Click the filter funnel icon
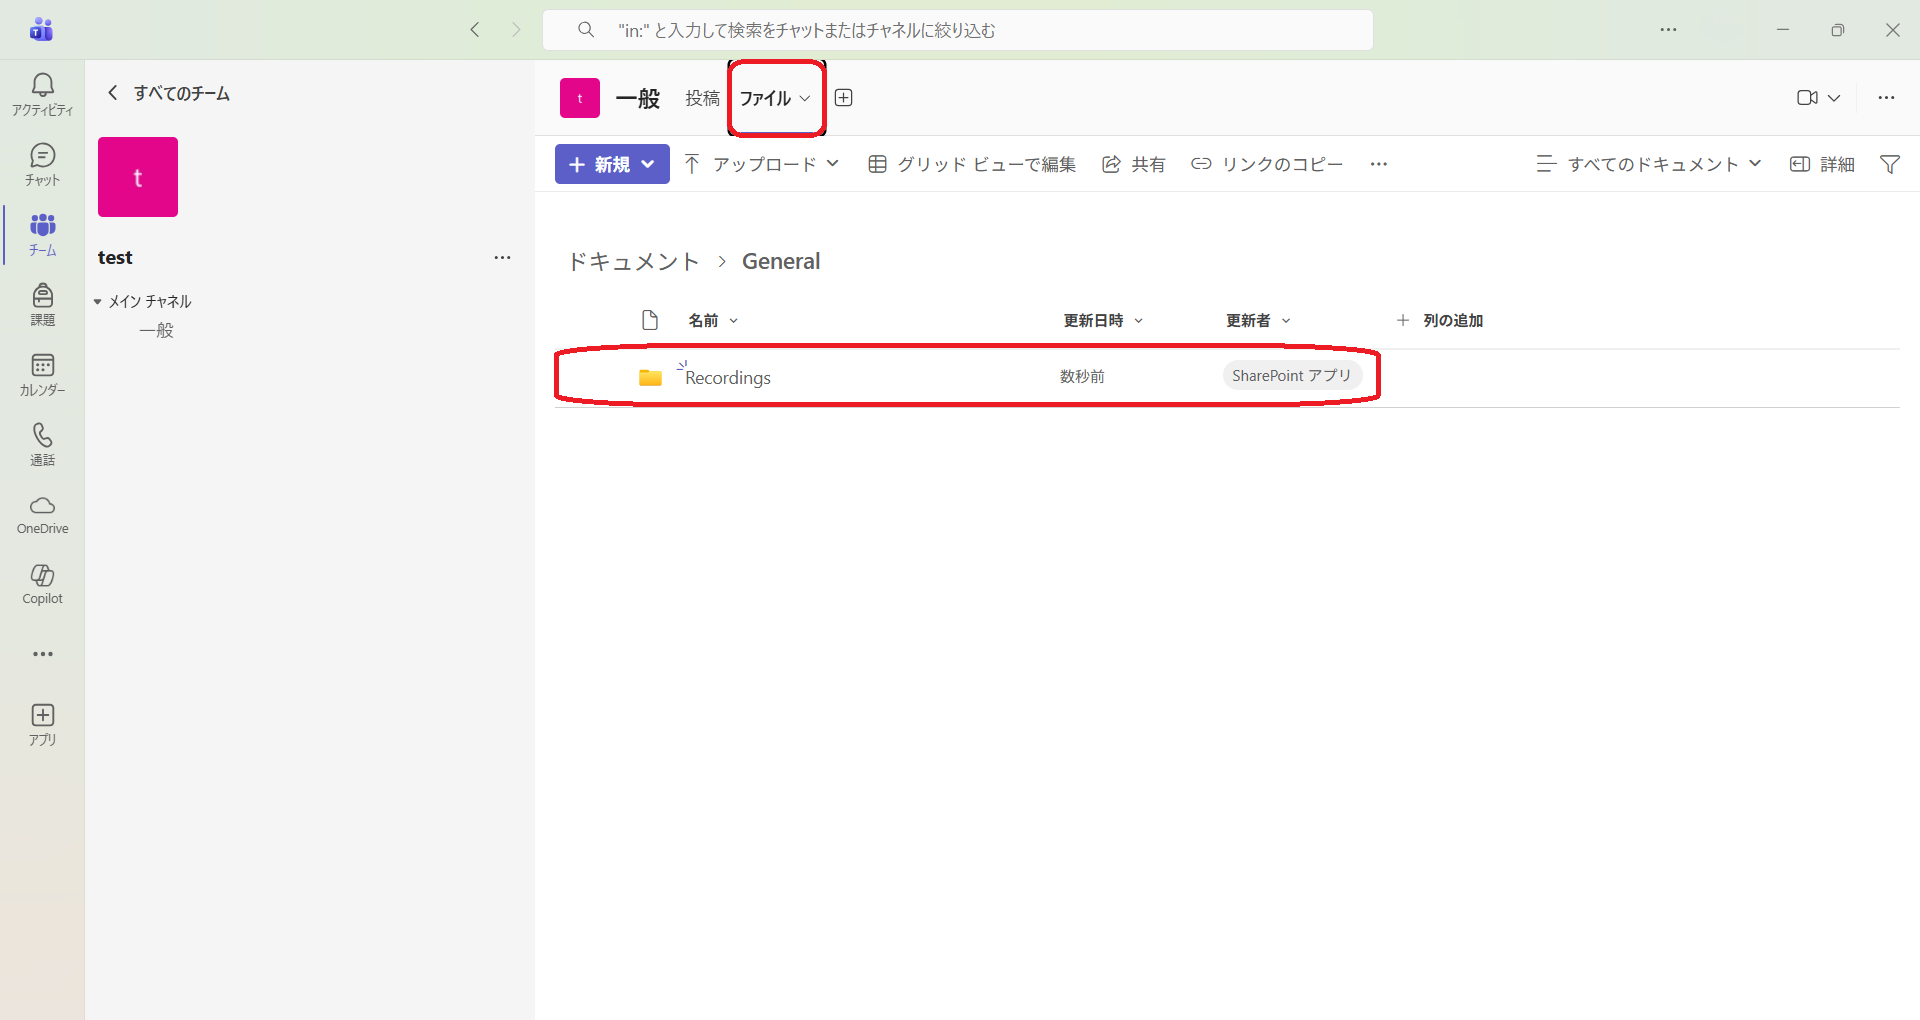This screenshot has height=1020, width=1920. [1889, 164]
